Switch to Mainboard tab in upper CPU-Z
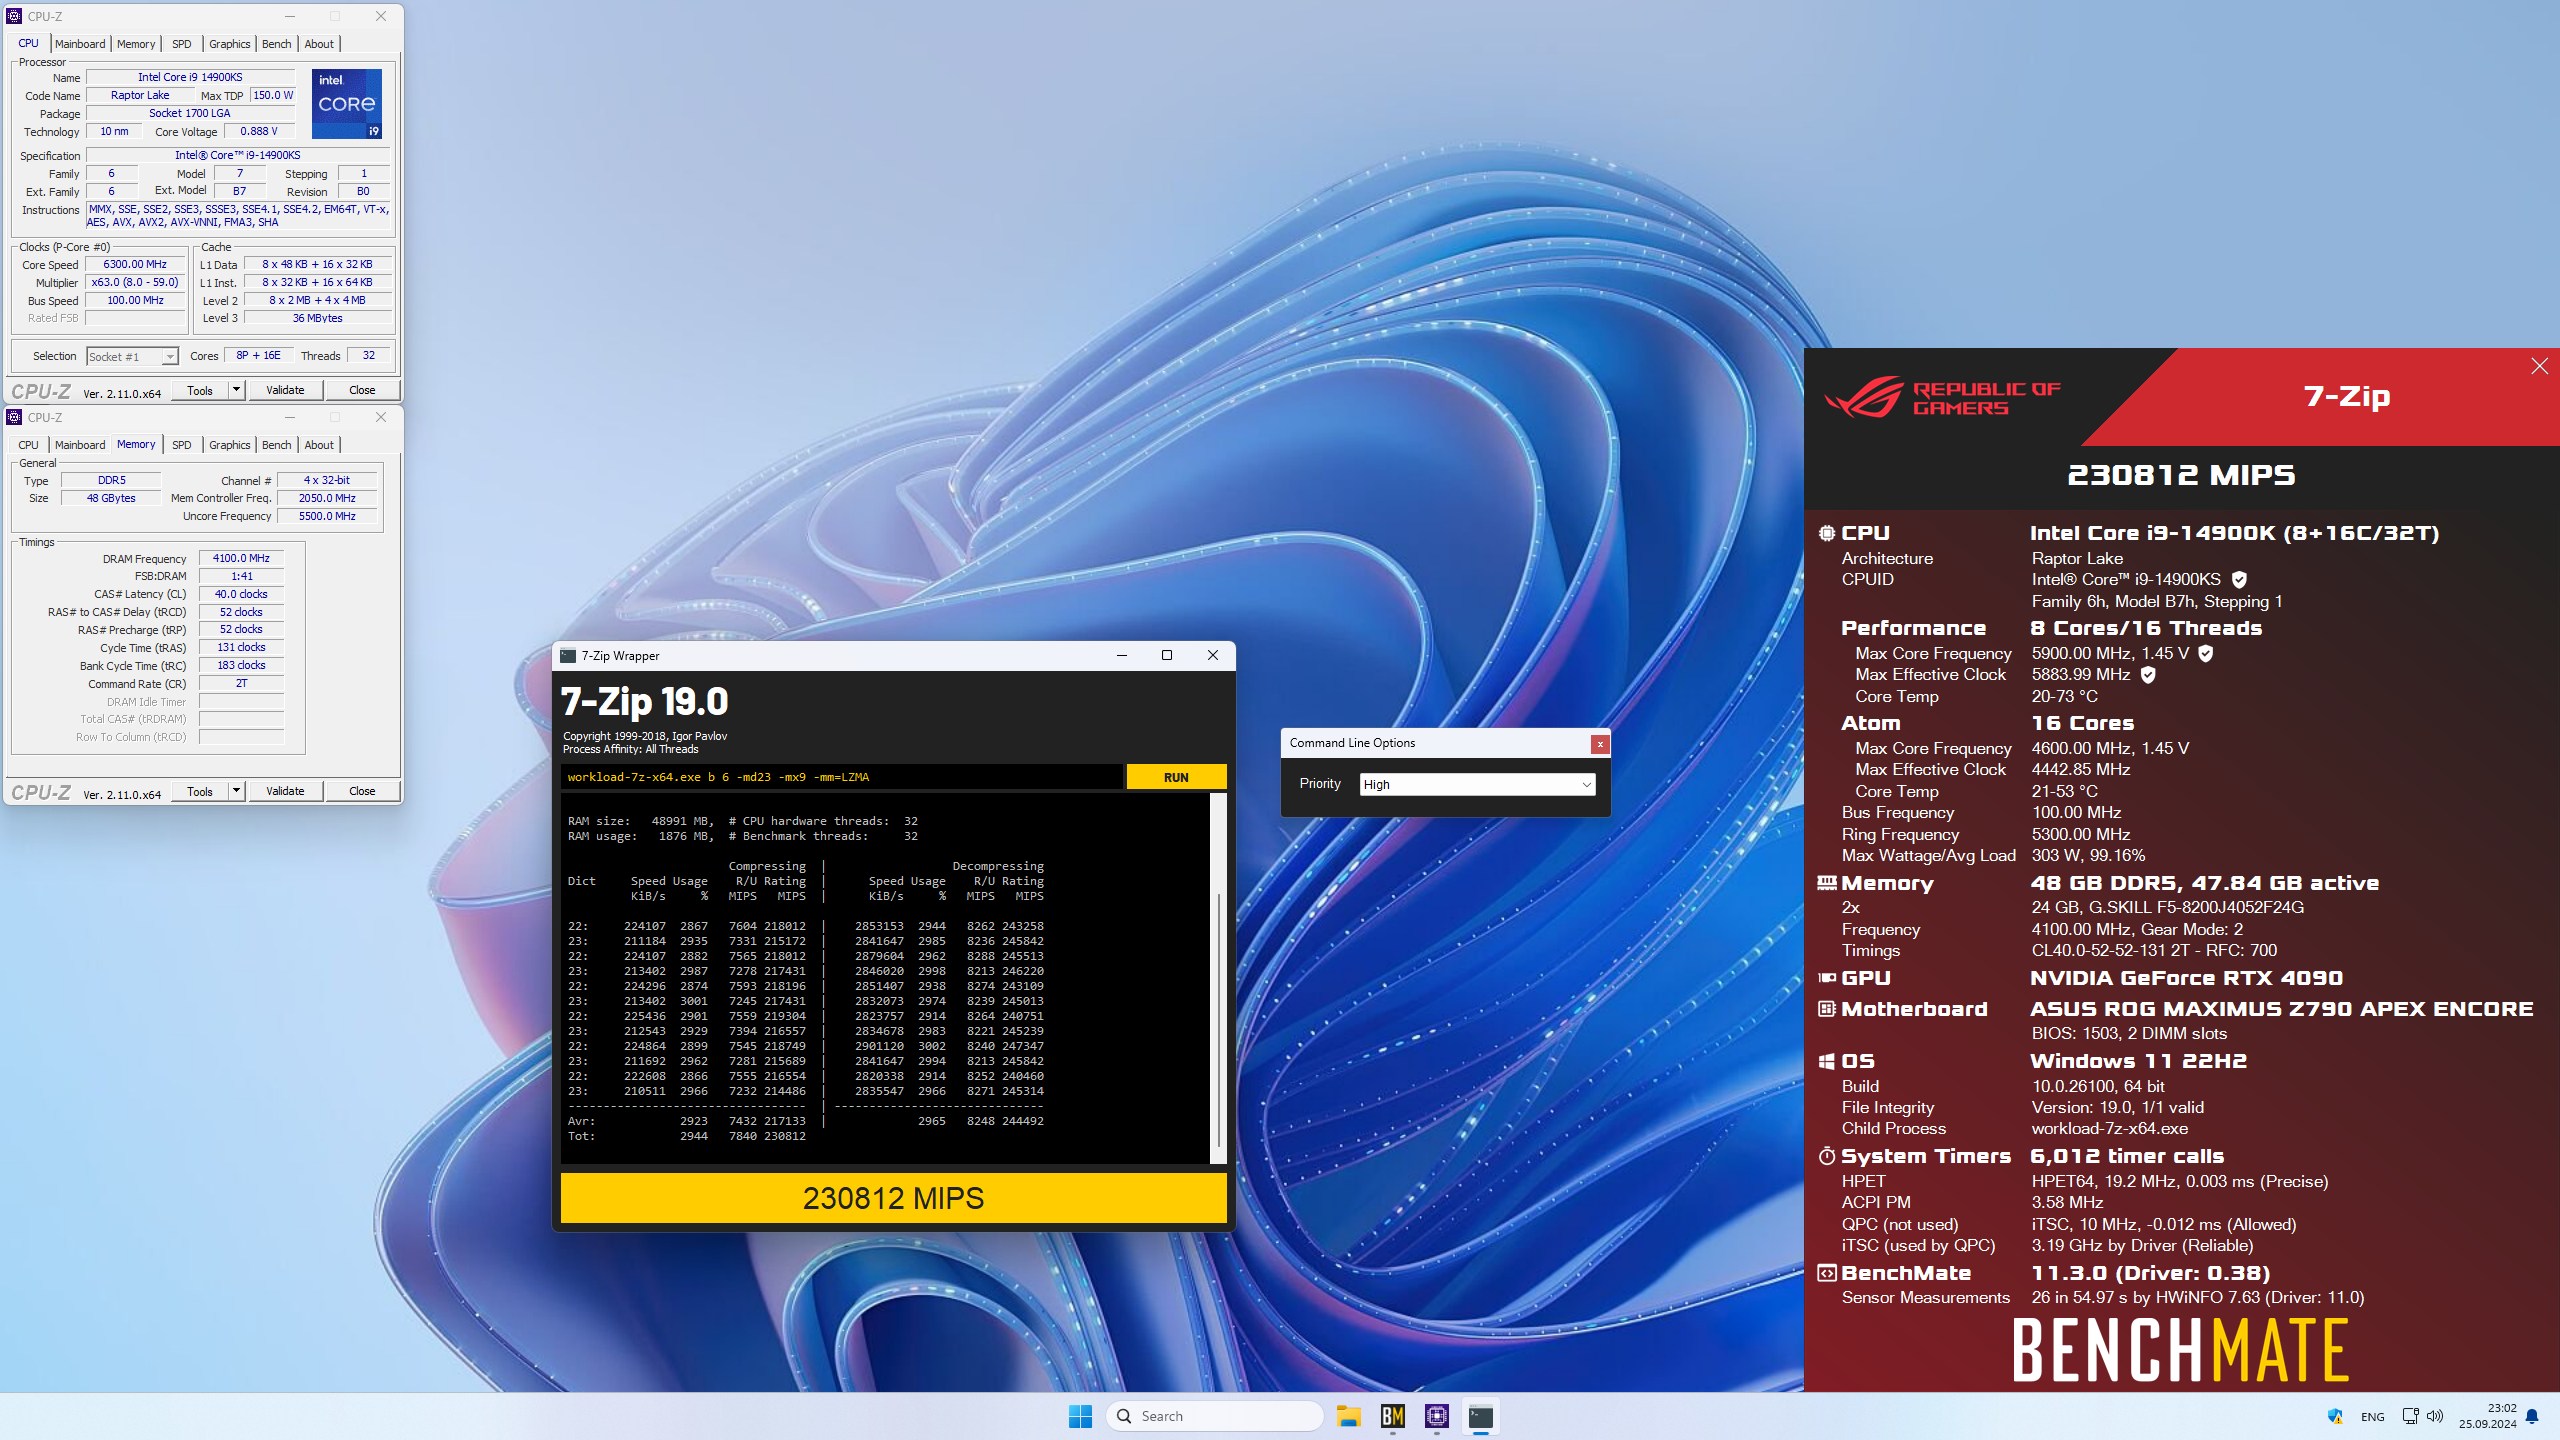The width and height of the screenshot is (2560, 1440). (x=80, y=44)
